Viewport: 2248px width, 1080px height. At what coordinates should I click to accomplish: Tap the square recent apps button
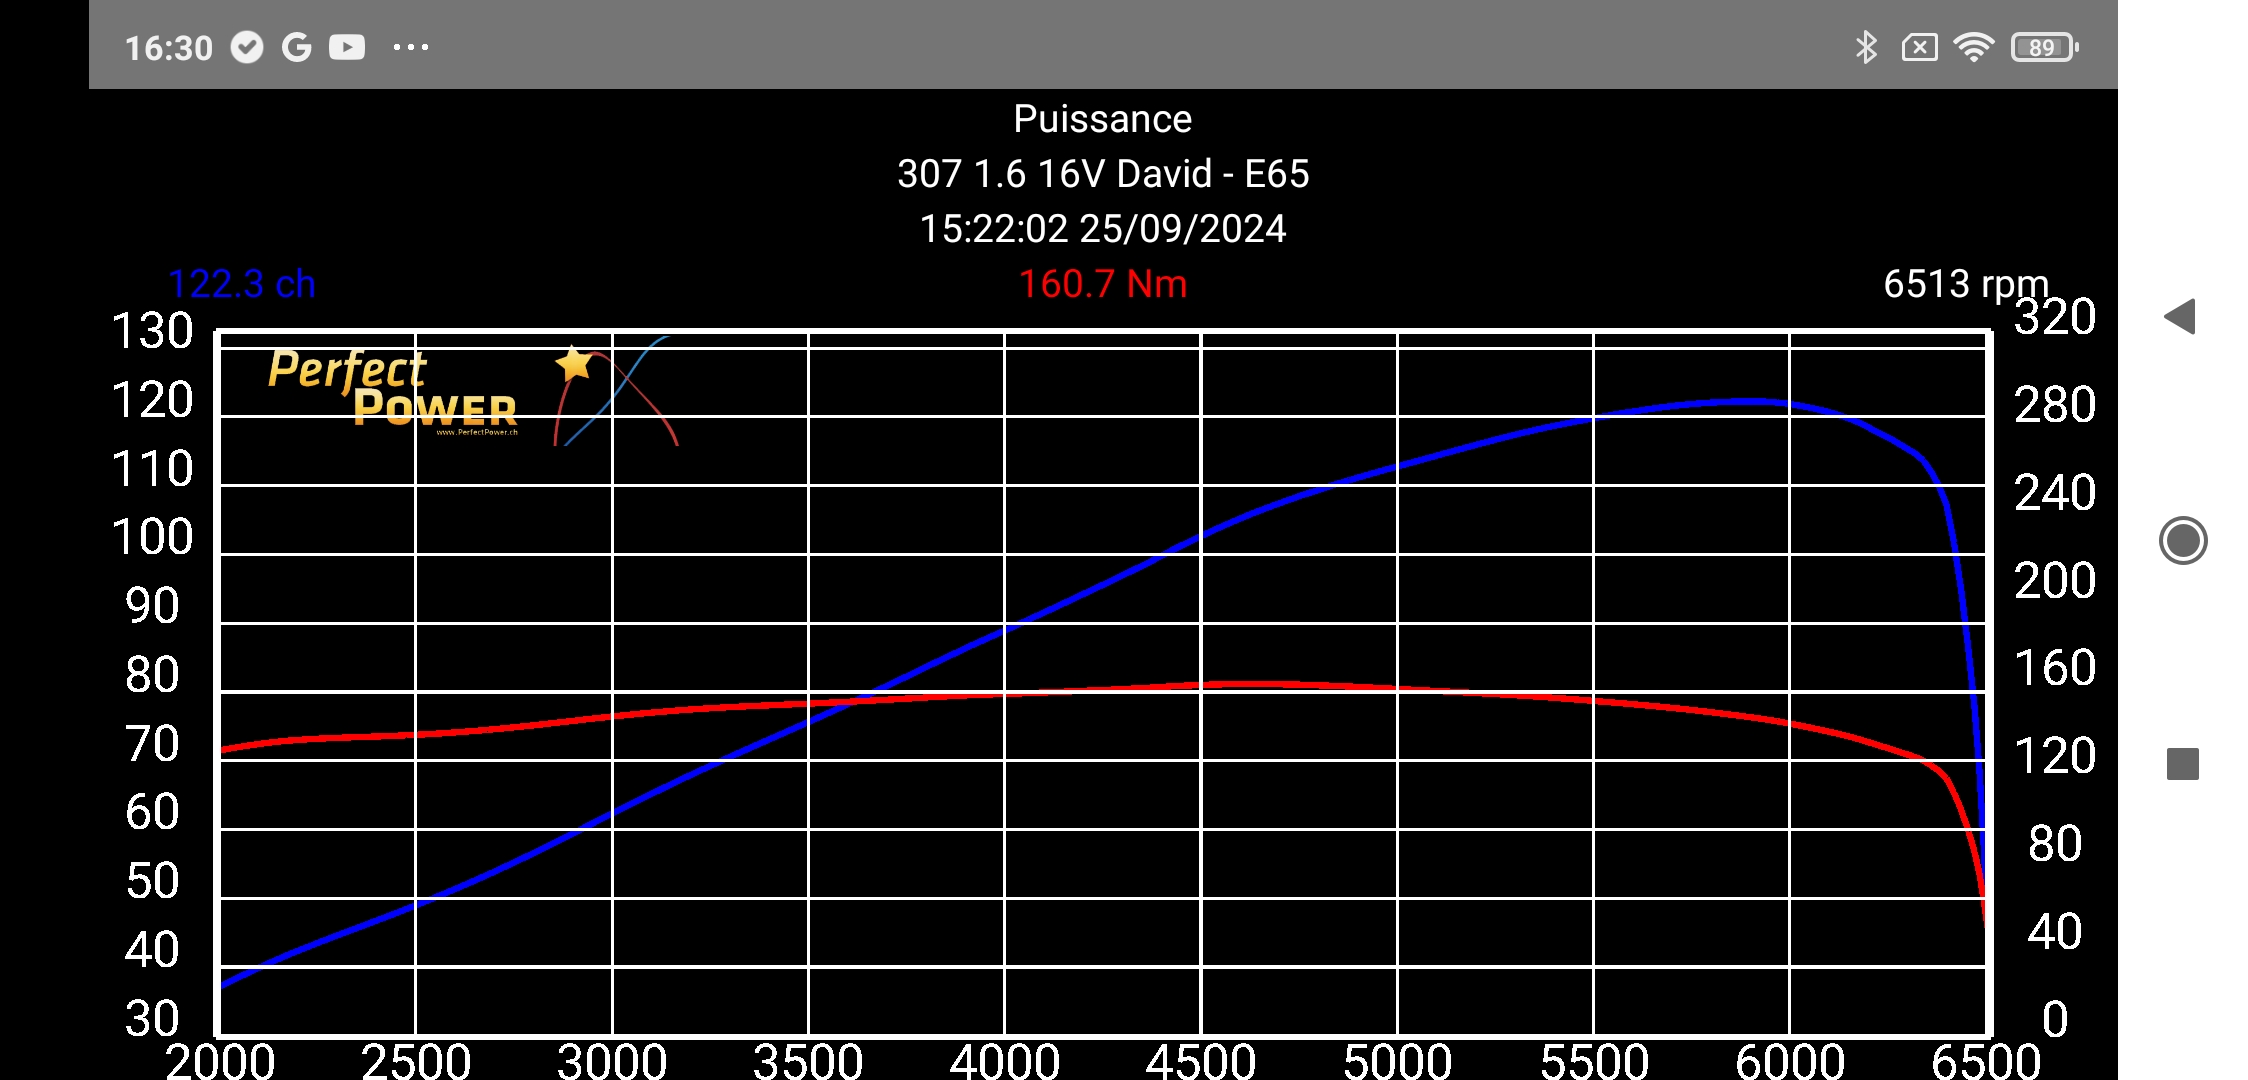[2182, 764]
